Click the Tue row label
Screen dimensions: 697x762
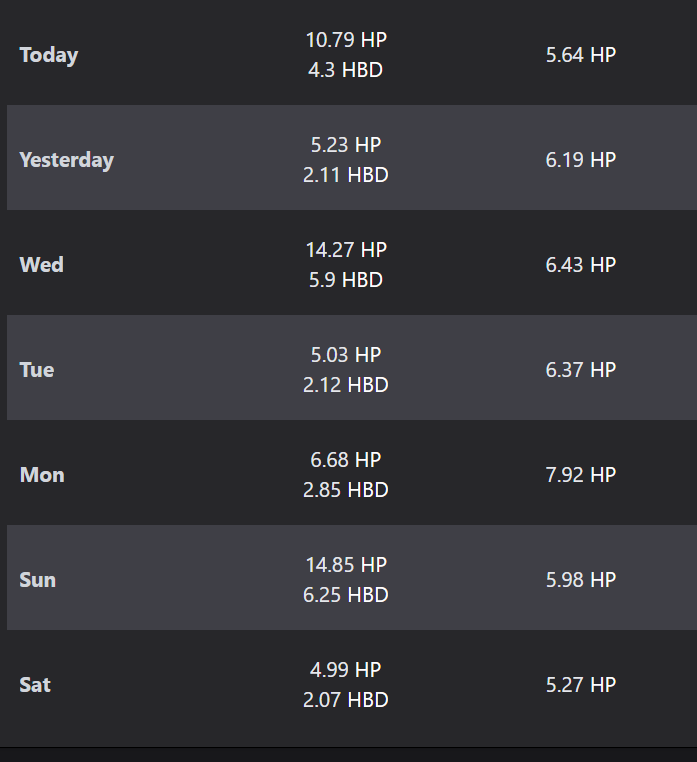pyautogui.click(x=37, y=370)
